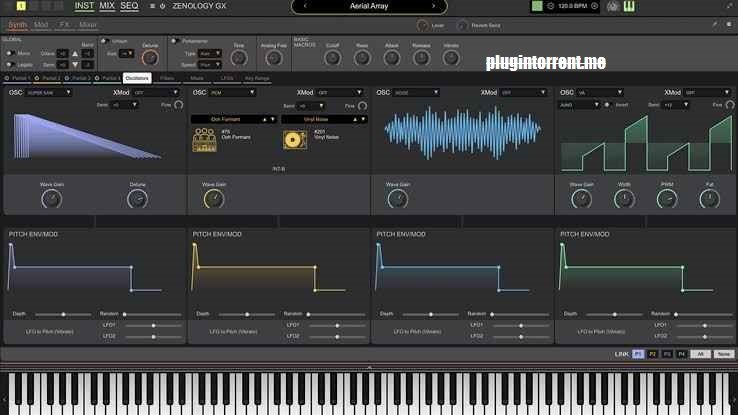Image resolution: width=738 pixels, height=415 pixels.
Task: Click LINK All button
Action: click(x=700, y=354)
